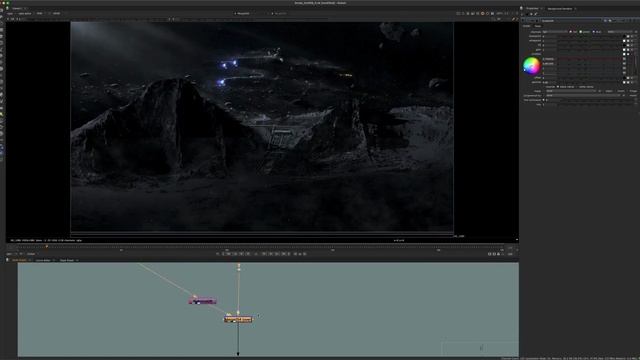This screenshot has width=640, height=360.
Task: Switch to the Curve Editor tab
Action: click(x=43, y=260)
